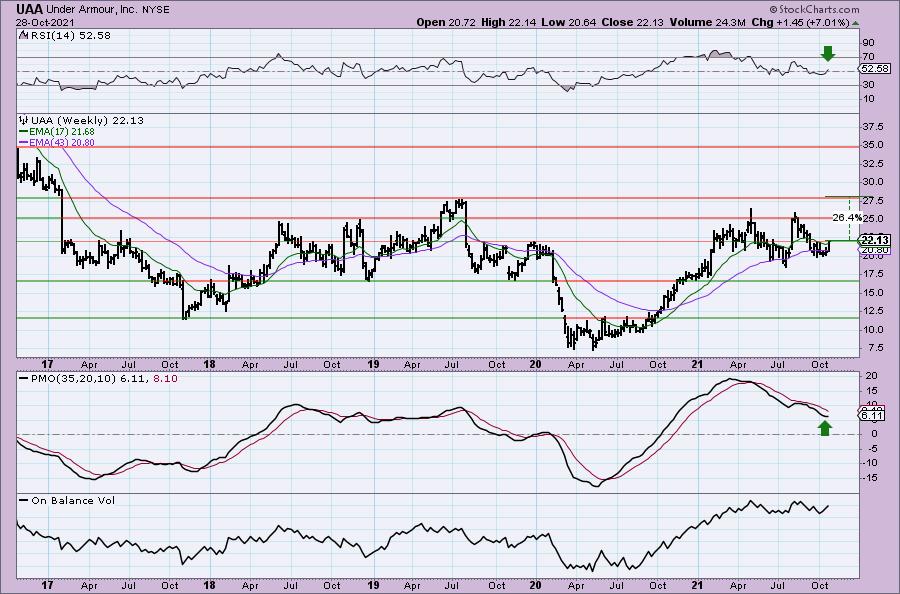Viewport: 900px width, 594px height.
Task: Click the 22.13 last price tag on axis
Action: 875,240
